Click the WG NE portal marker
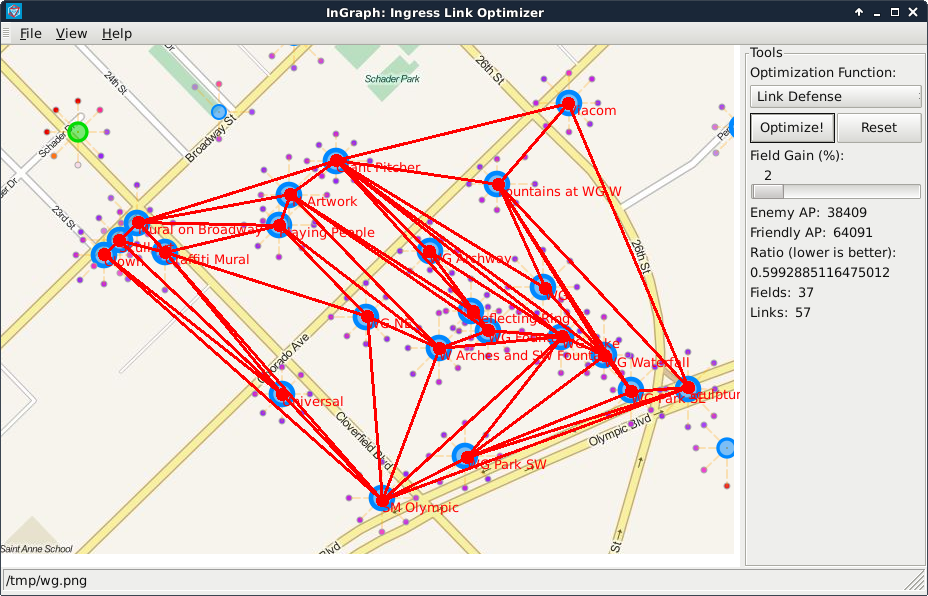928x596 pixels. [x=366, y=317]
